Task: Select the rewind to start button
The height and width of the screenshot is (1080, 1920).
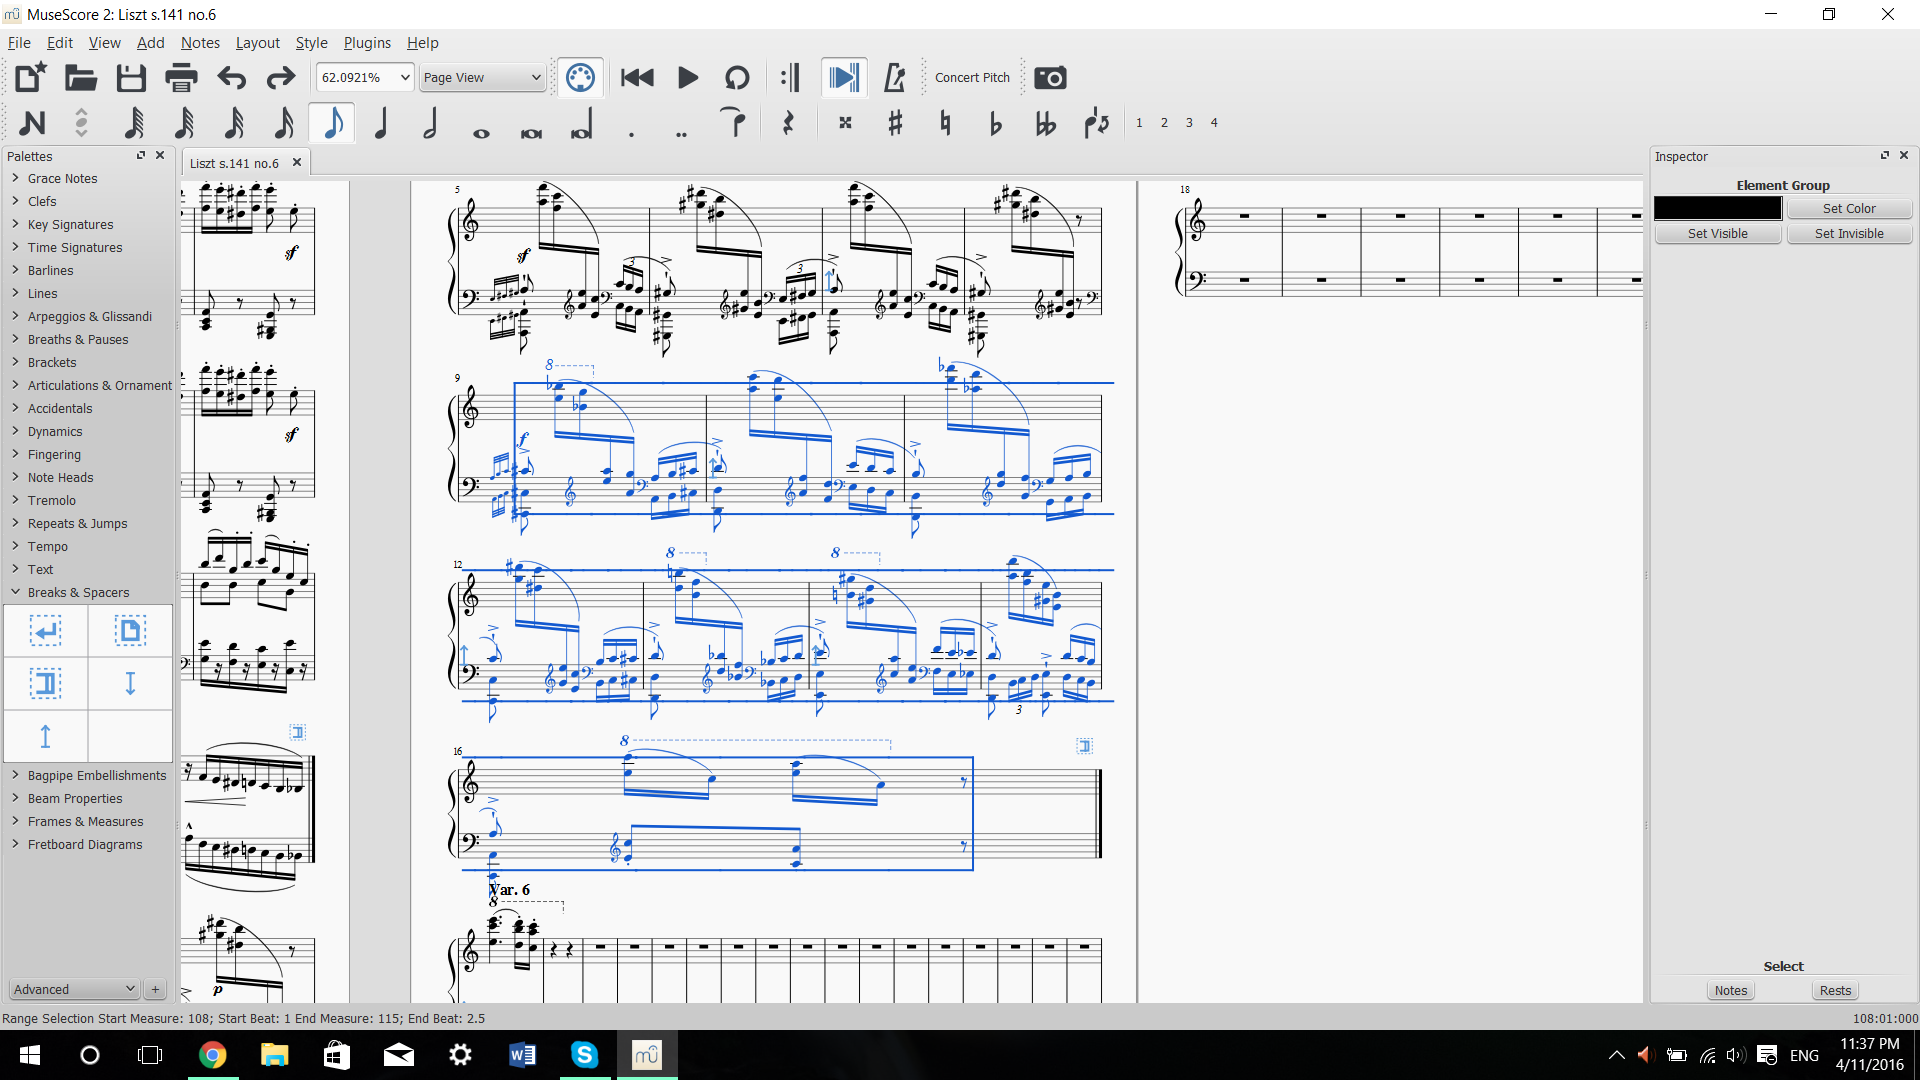Action: [637, 78]
